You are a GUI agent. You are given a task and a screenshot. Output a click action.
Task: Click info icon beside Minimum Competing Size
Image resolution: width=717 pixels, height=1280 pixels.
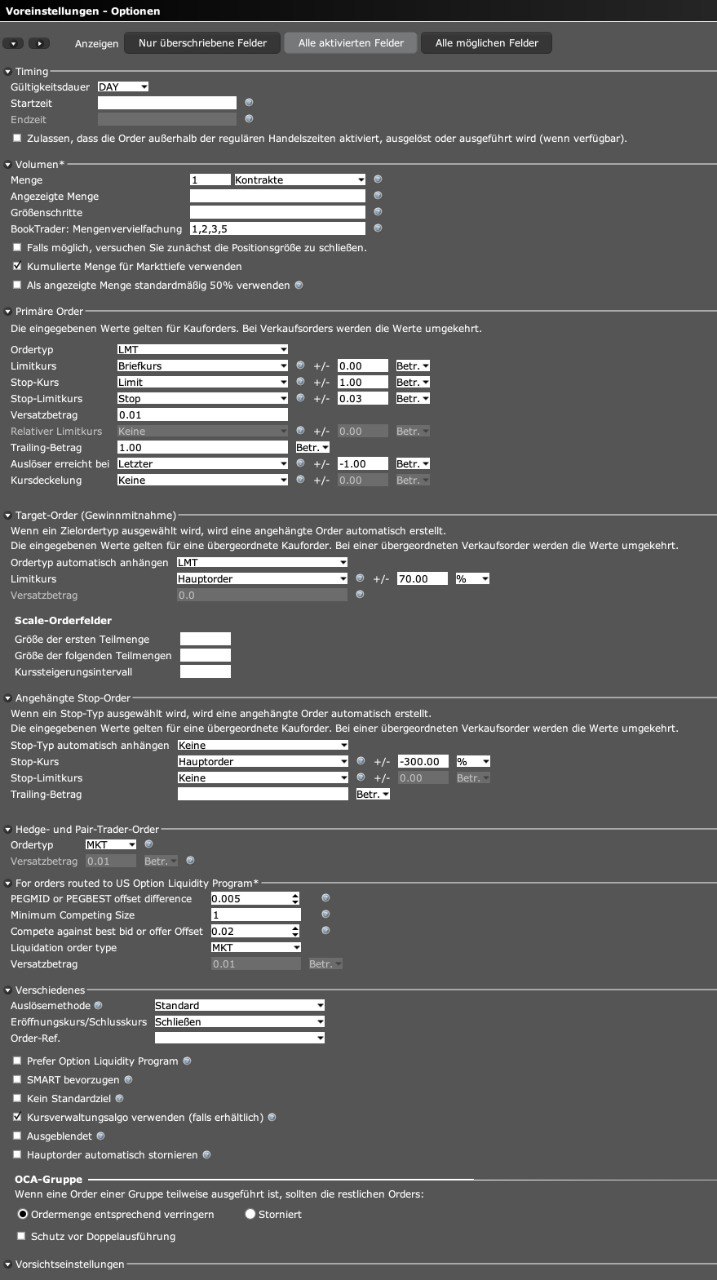point(325,915)
